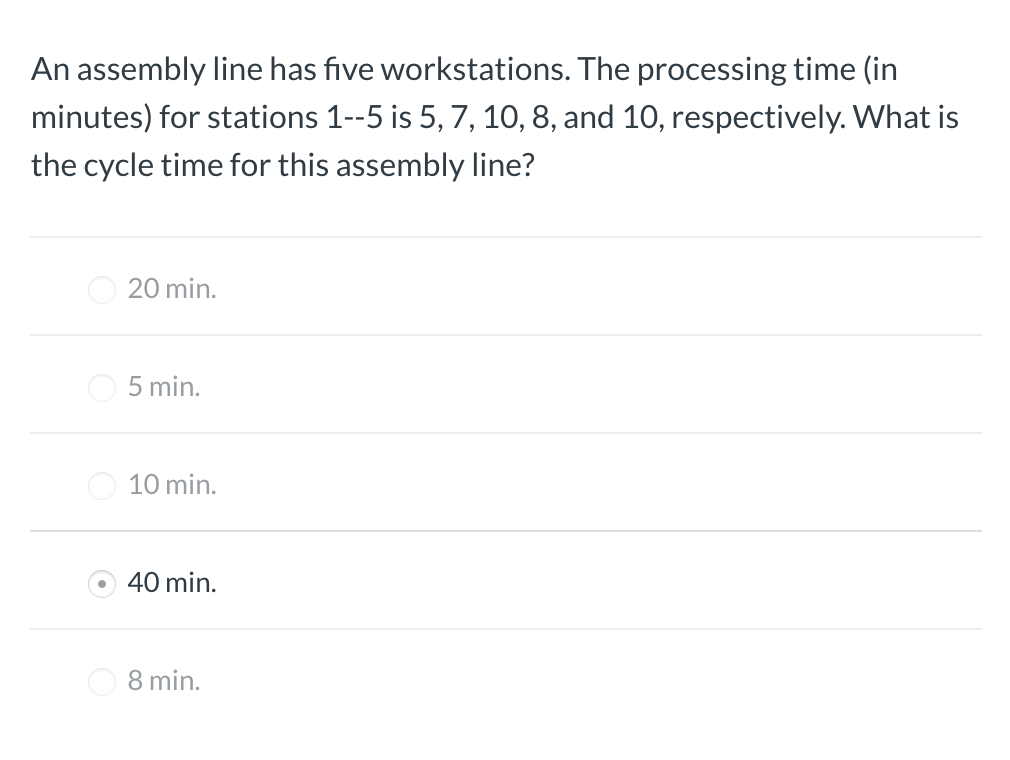The height and width of the screenshot is (760, 1010).
Task: Click the empty radio next to 20 min
Action: click(102, 290)
